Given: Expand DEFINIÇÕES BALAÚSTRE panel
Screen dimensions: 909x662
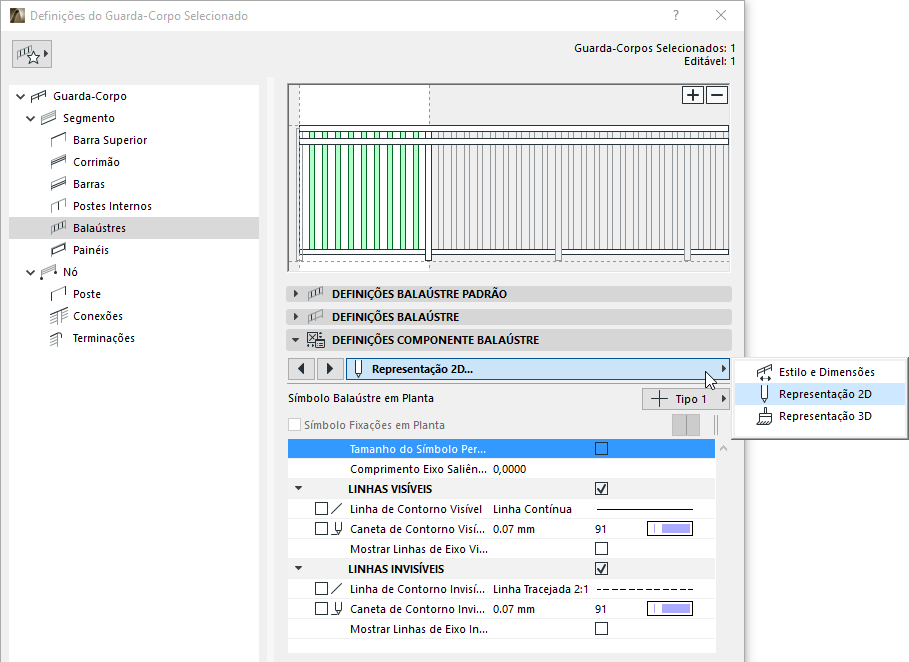Looking at the screenshot, I should tap(296, 317).
